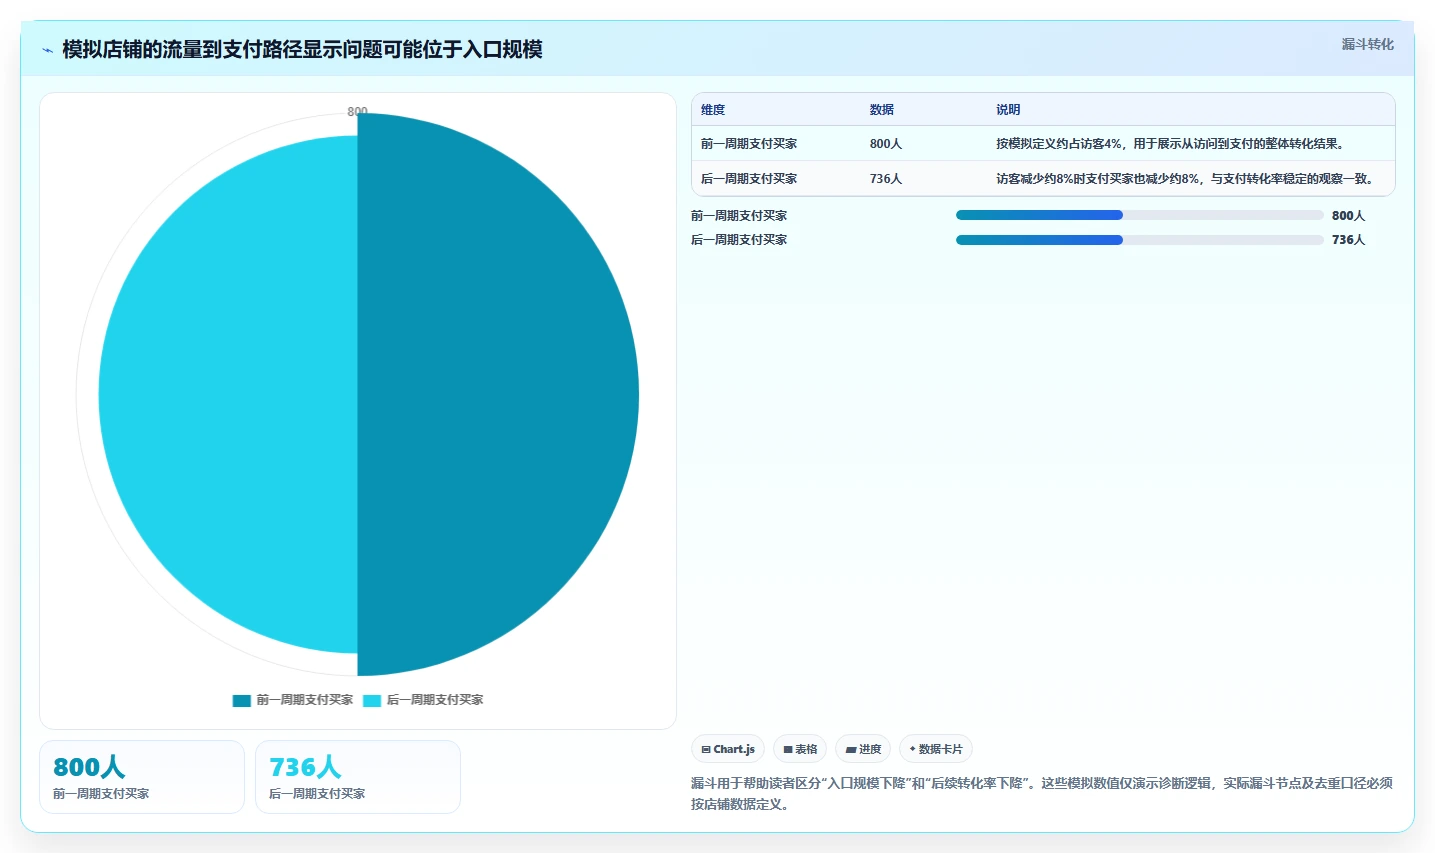Click the description starting 按模拟定义约占访客4%

1171,144
